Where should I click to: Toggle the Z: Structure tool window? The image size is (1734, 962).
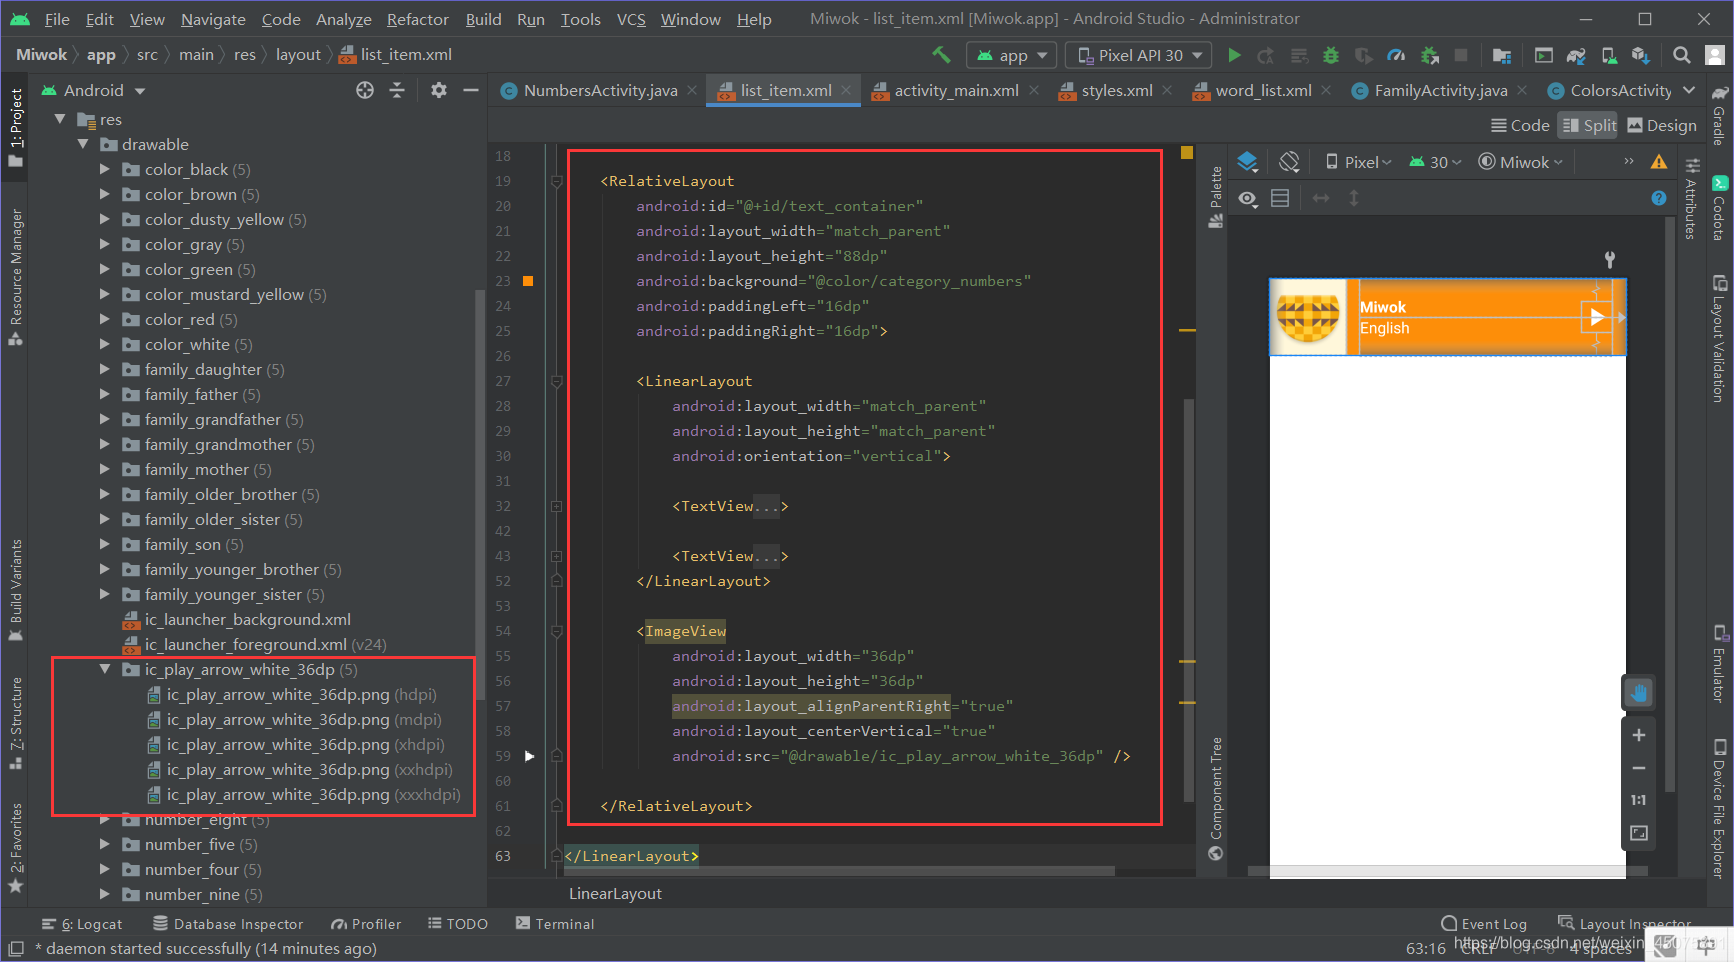pos(15,722)
